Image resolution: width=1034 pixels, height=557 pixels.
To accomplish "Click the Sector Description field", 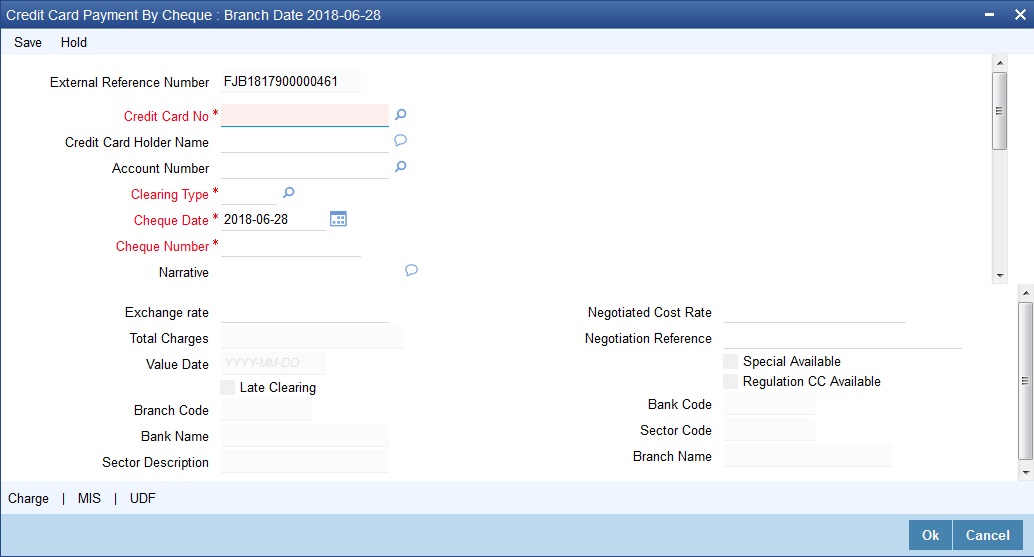I will tap(305, 461).
